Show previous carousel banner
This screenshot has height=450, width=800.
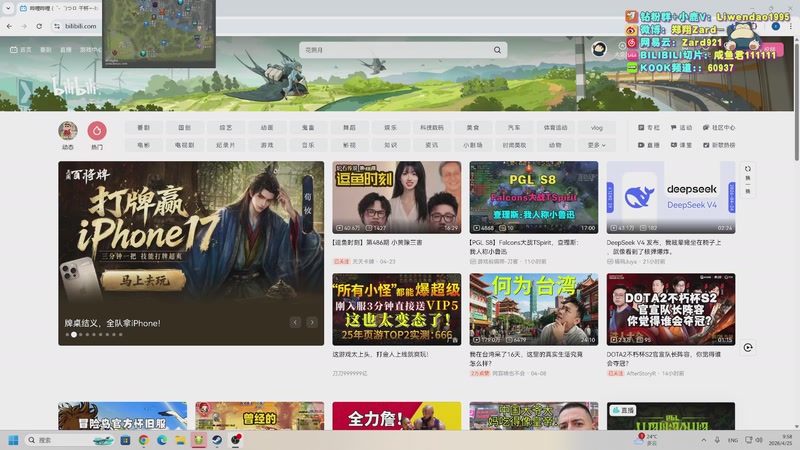pyautogui.click(x=295, y=322)
